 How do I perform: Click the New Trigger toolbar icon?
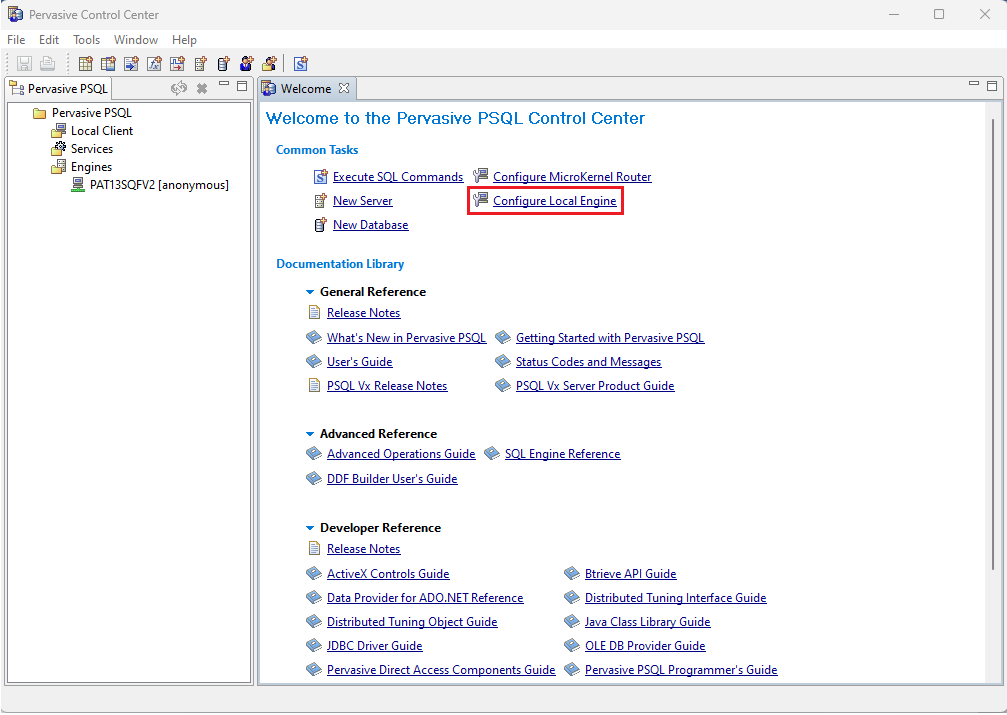[x=177, y=64]
